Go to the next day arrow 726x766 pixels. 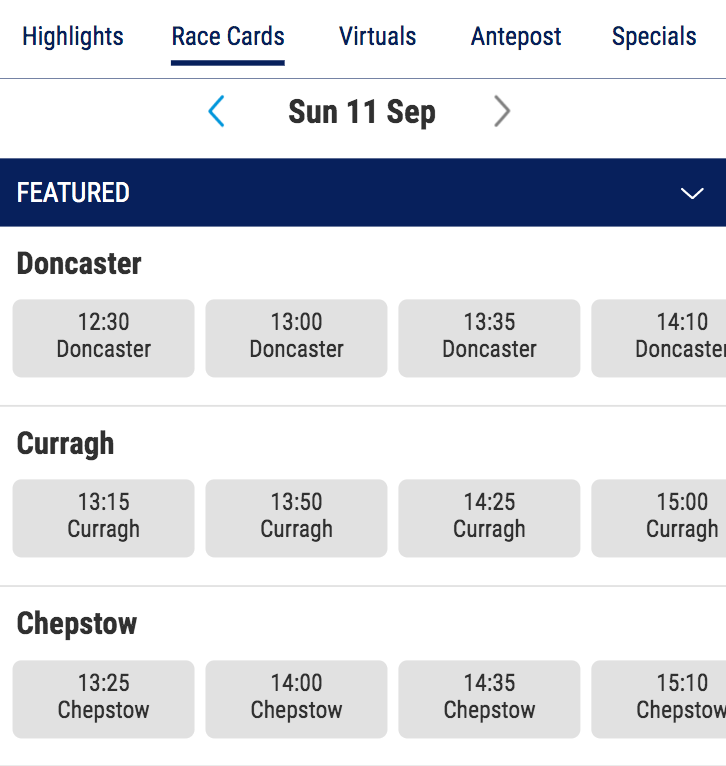(501, 111)
